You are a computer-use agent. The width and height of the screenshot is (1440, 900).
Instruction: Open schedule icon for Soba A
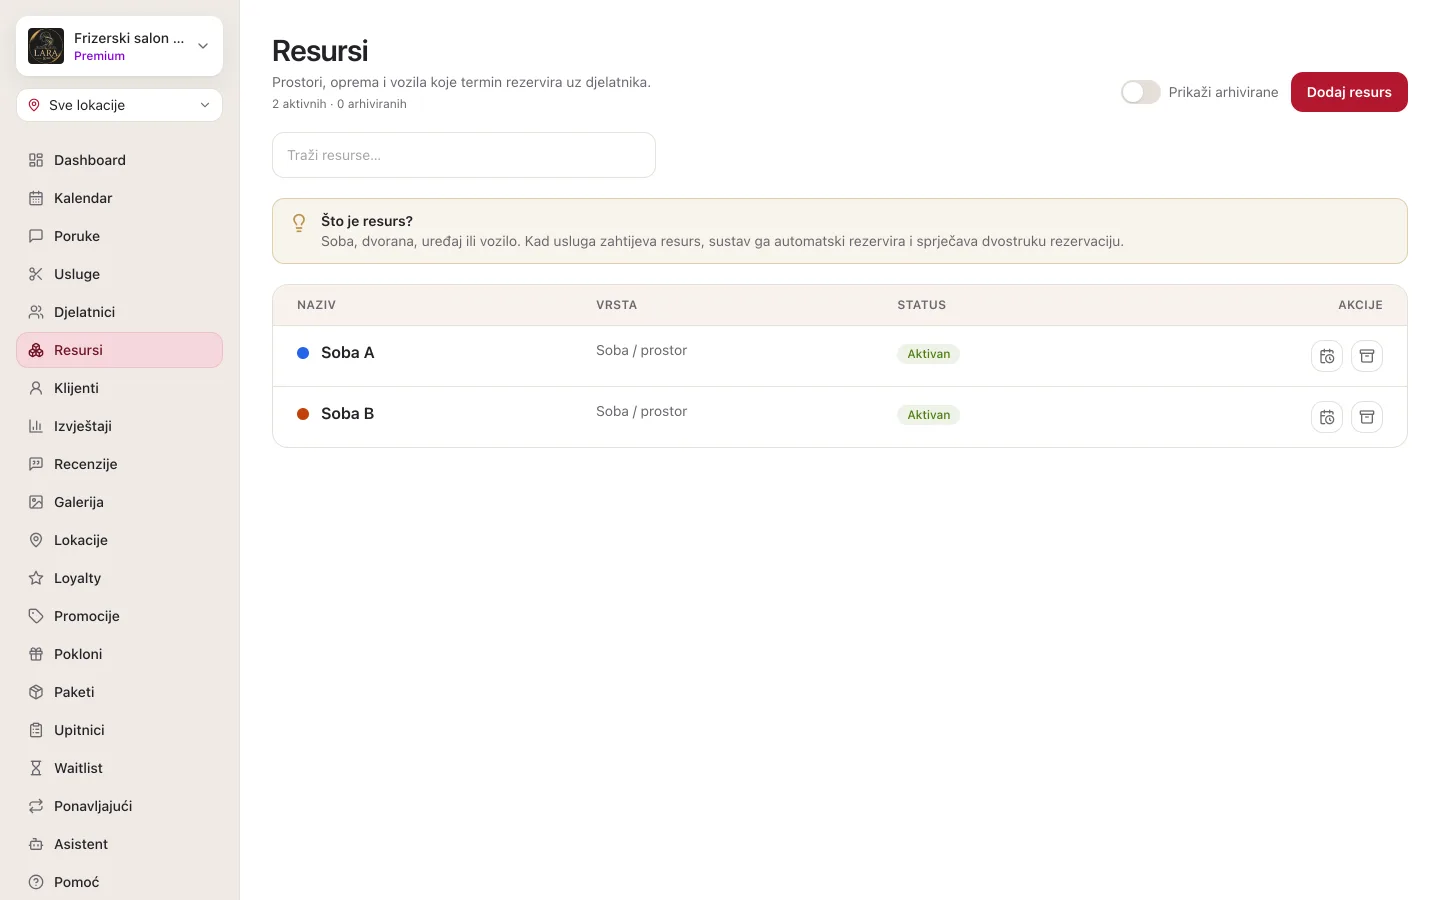click(x=1327, y=356)
